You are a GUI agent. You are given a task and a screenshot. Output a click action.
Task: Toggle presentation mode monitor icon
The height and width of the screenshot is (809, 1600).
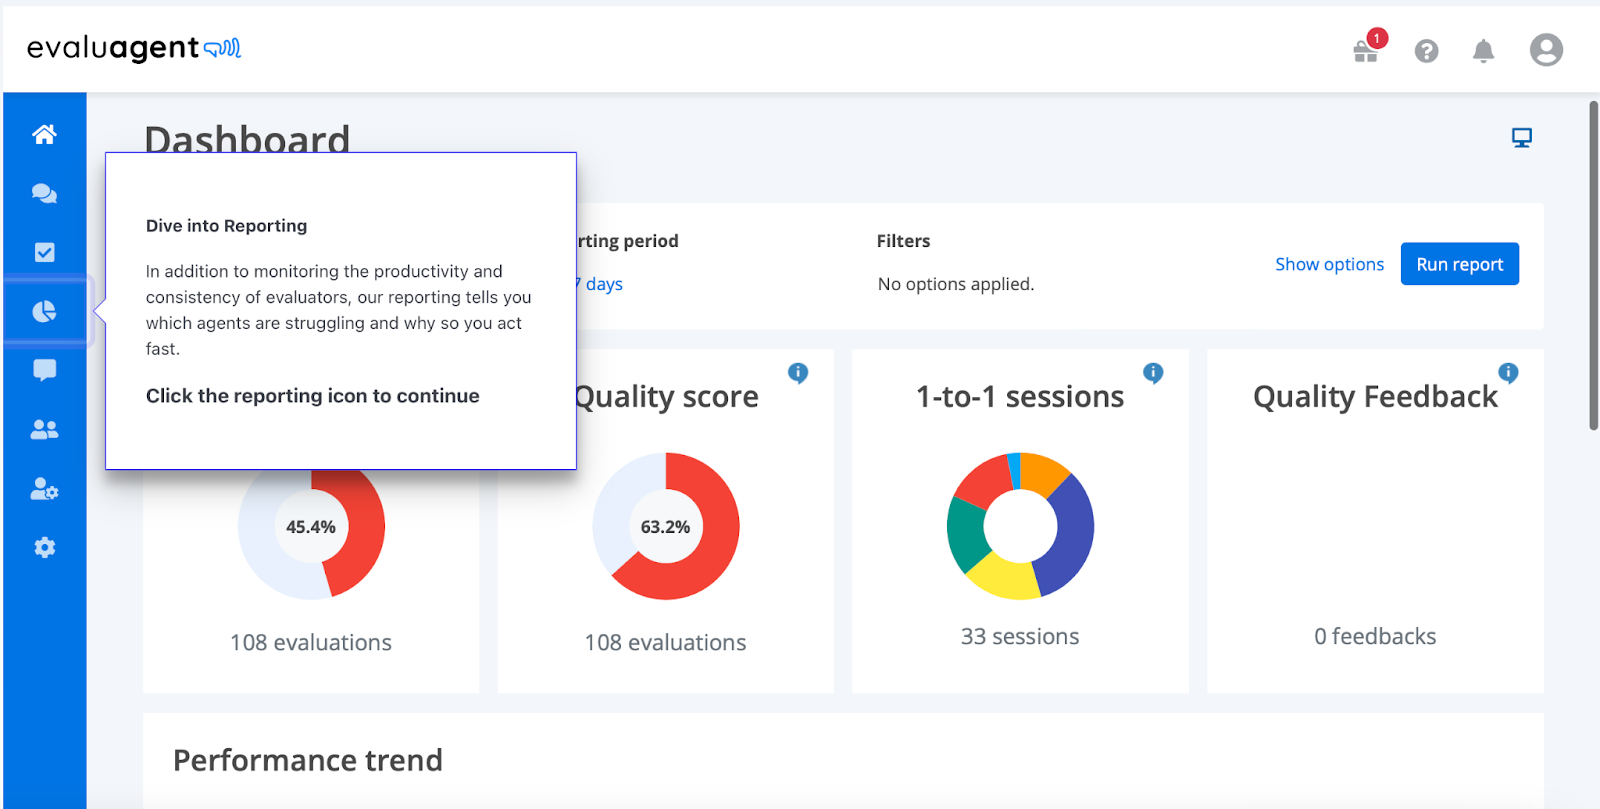tap(1521, 138)
